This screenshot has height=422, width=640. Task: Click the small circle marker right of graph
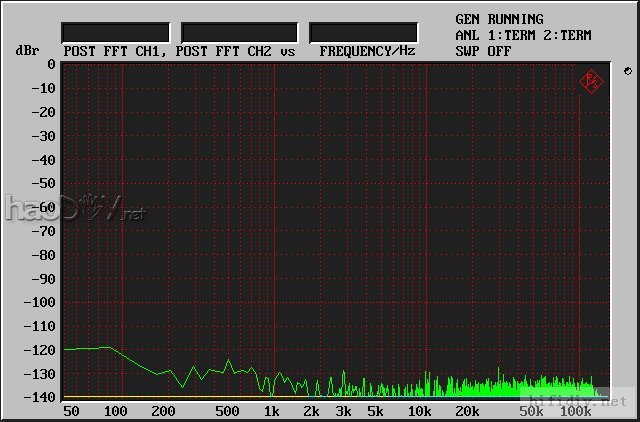626,71
